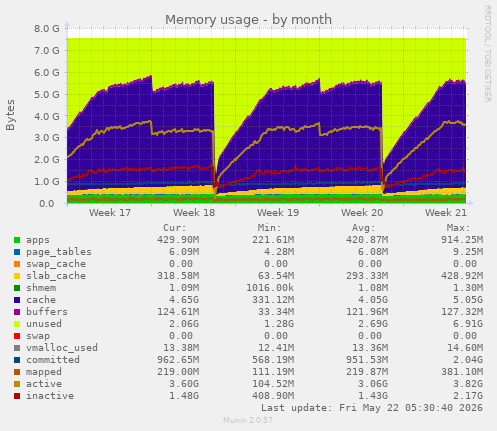Click the active current value 3.60G
The width and height of the screenshot is (497, 431).
tap(184, 384)
